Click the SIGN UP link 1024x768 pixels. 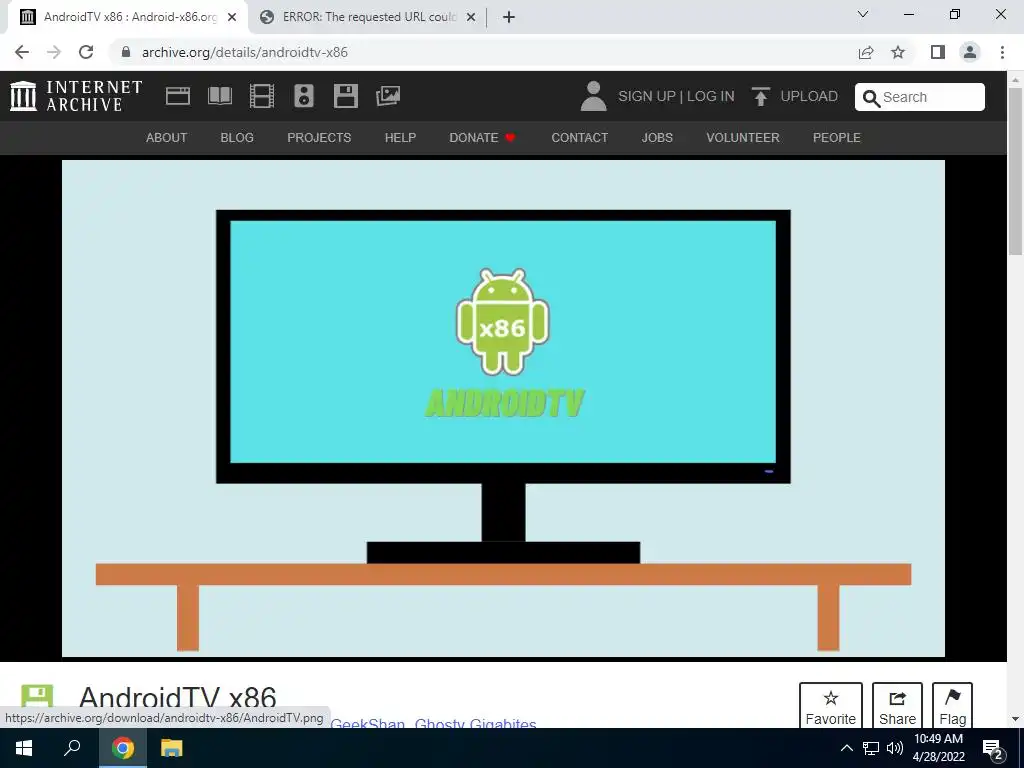pos(647,97)
